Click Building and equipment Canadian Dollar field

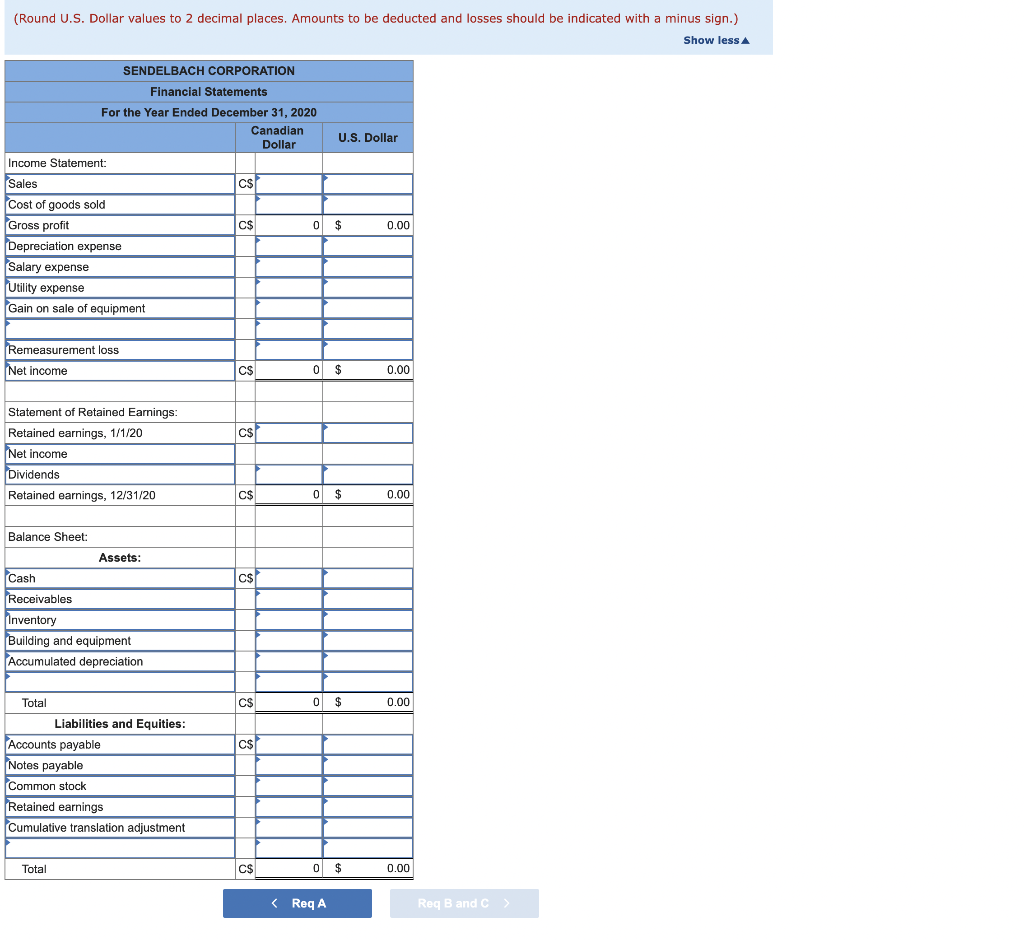pyautogui.click(x=289, y=641)
